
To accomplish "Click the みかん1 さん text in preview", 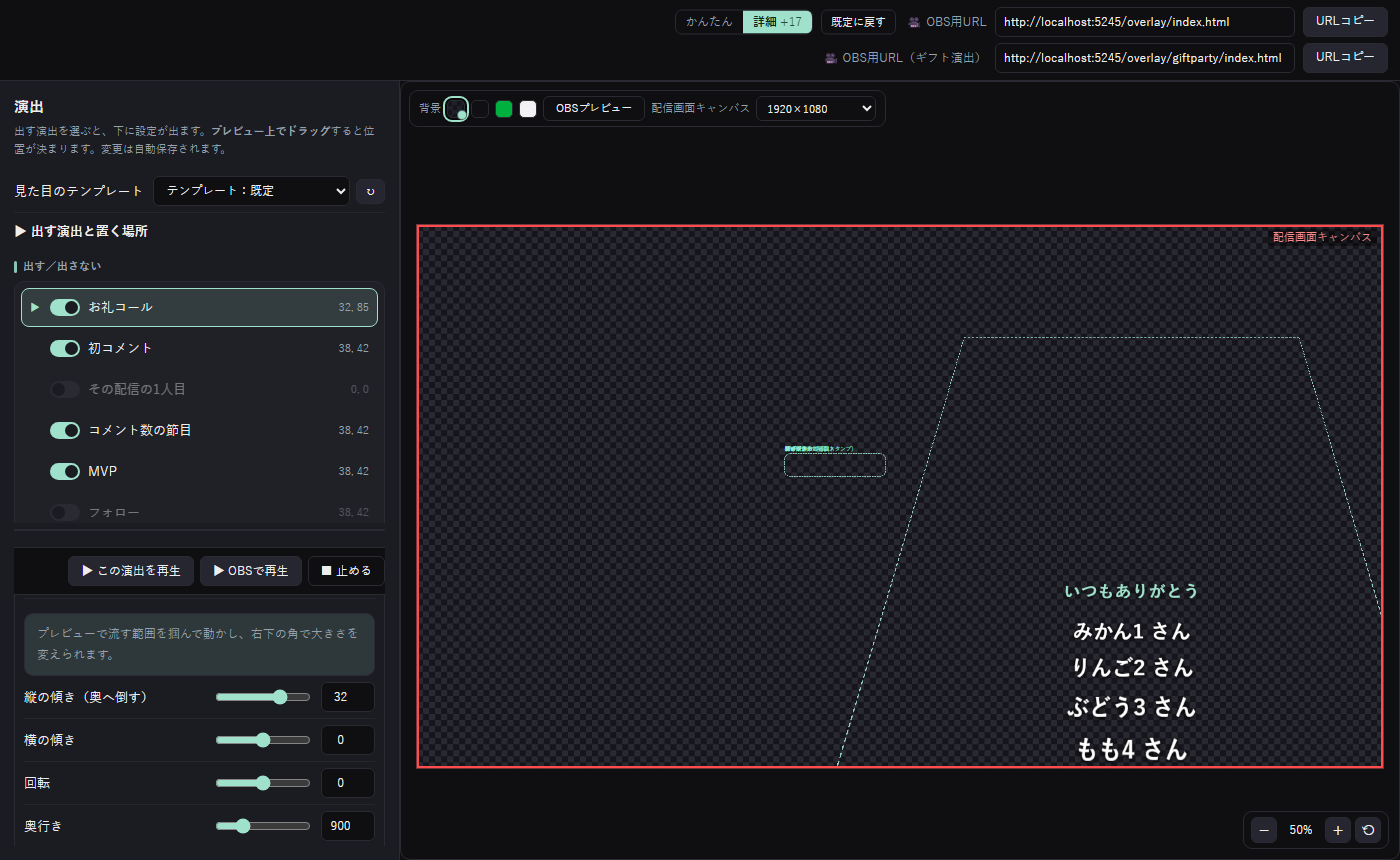I will pyautogui.click(x=1131, y=631).
